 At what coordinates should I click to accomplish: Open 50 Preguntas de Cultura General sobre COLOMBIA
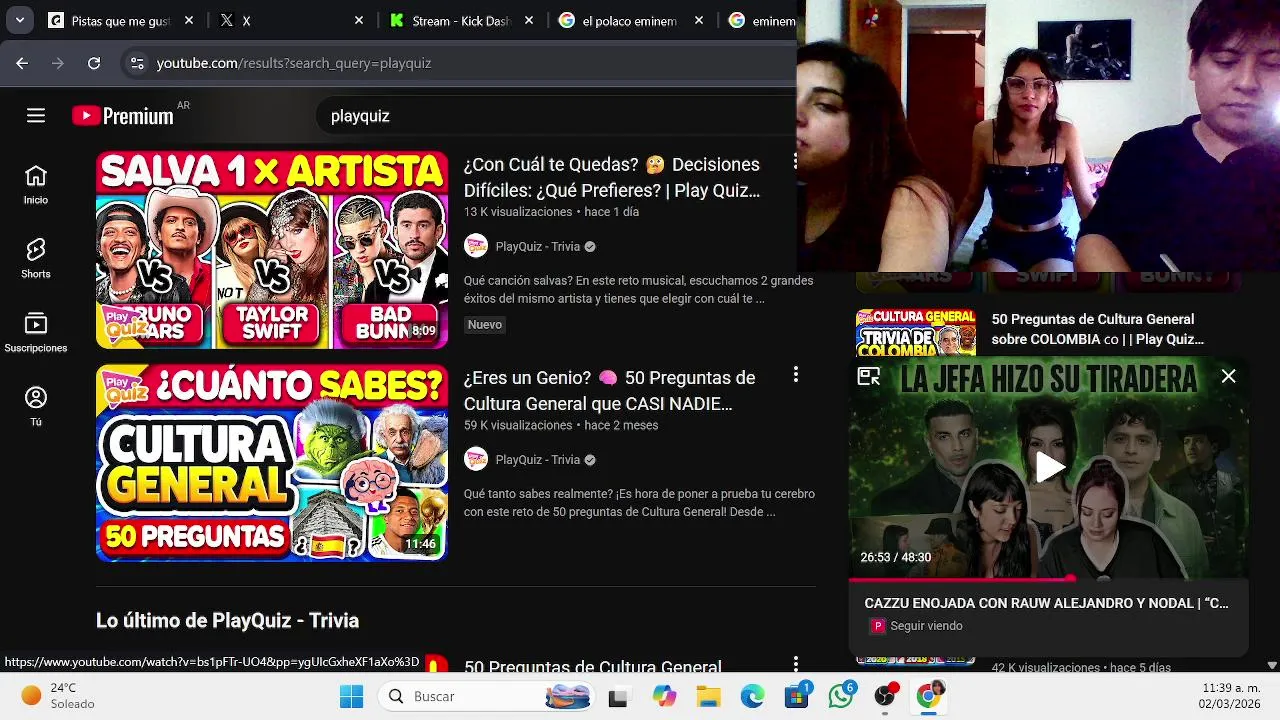pyautogui.click(x=1098, y=329)
